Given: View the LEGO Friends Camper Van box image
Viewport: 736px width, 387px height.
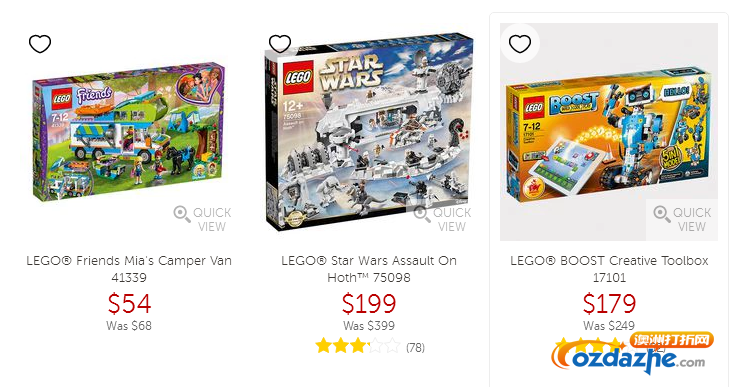Looking at the screenshot, I should point(129,132).
